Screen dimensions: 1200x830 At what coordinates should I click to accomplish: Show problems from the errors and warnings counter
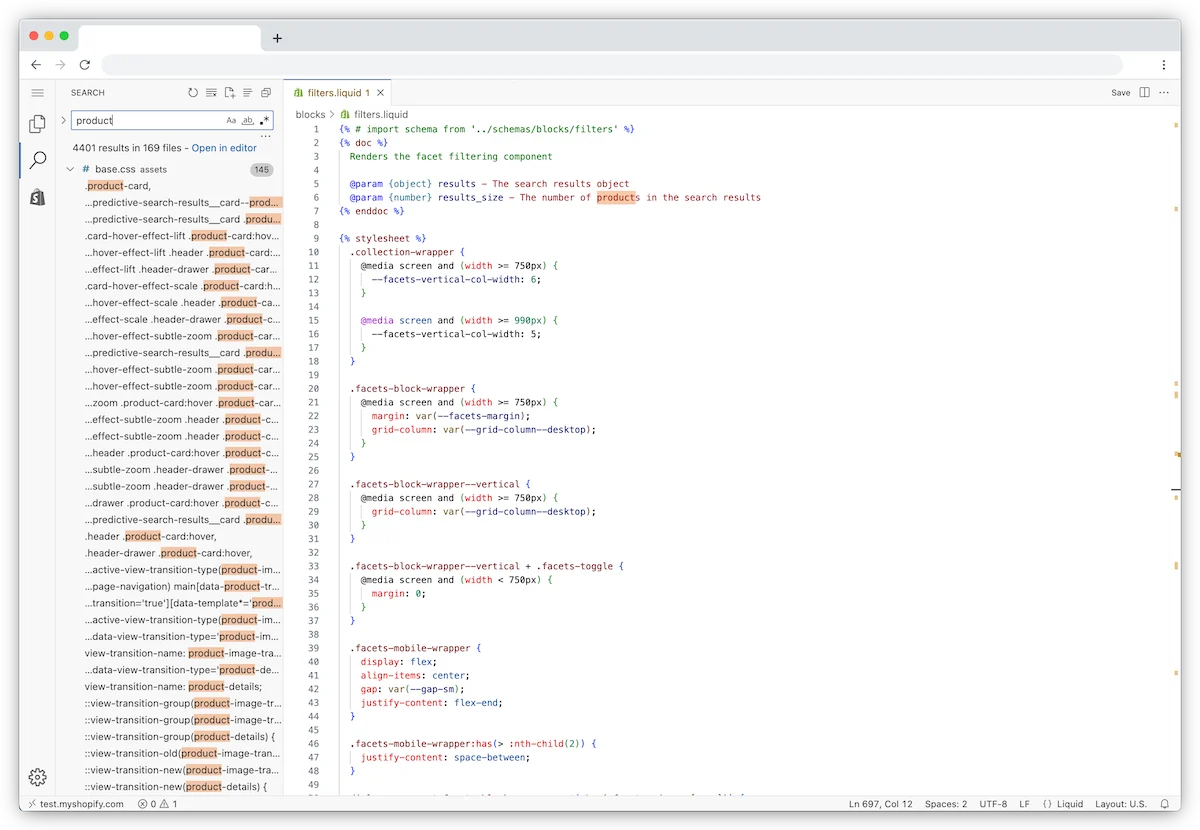click(x=157, y=804)
